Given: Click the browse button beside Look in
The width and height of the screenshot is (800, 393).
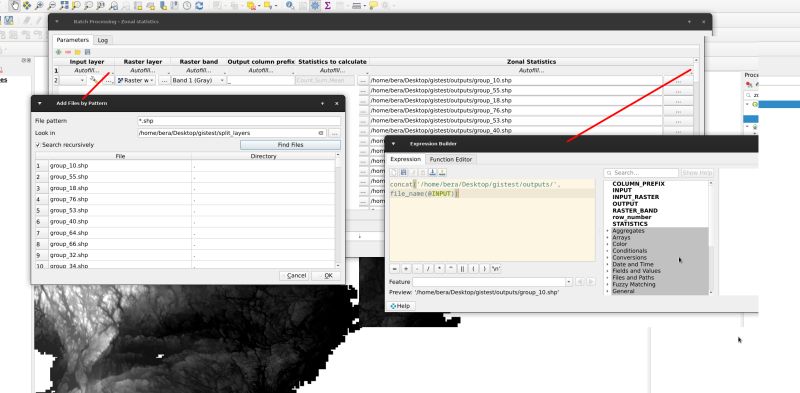Looking at the screenshot, I should click(x=334, y=133).
